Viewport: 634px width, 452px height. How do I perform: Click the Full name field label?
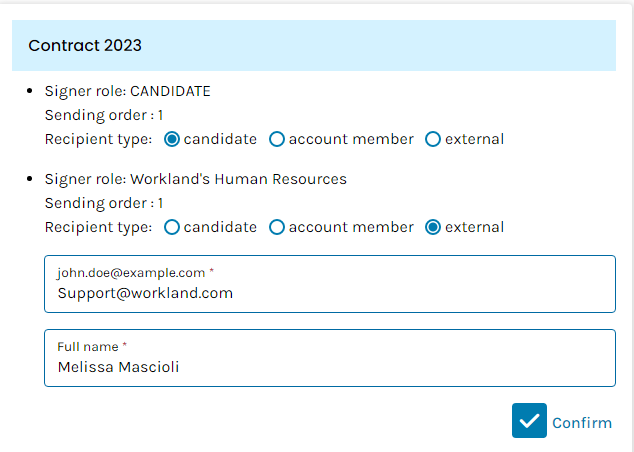point(88,346)
